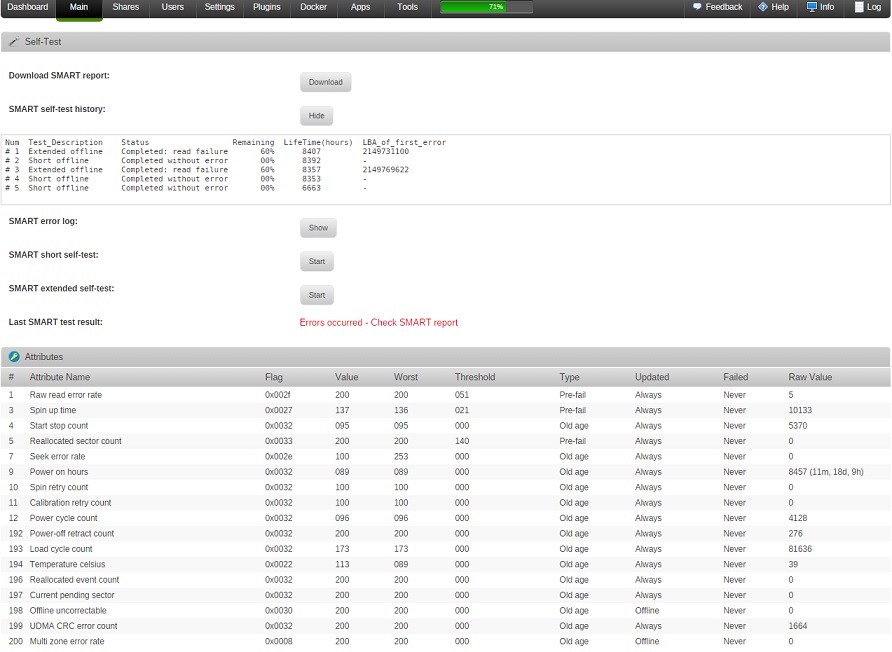Select the 'Current pending sector' attribute
Image resolution: width=892 pixels, height=652 pixels.
point(72,595)
